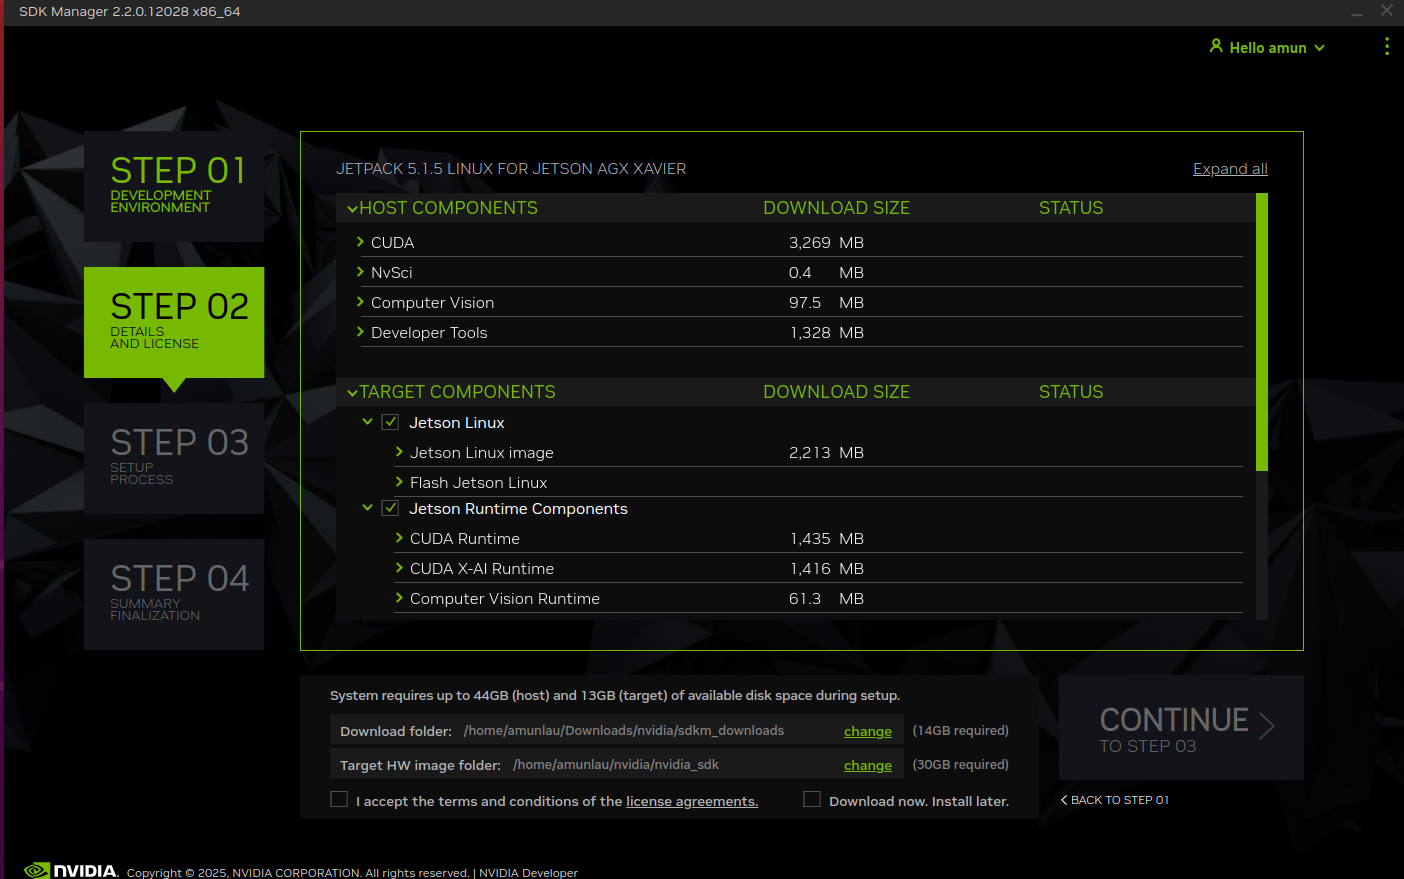1404x879 pixels.
Task: Expand the CUDA host component row
Action: [360, 242]
